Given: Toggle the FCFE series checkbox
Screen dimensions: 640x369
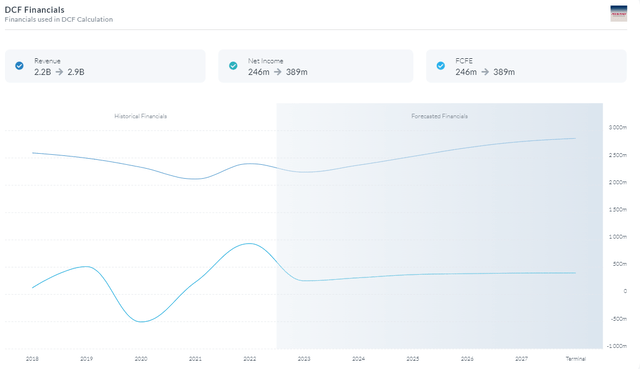Looking at the screenshot, I should [441, 66].
